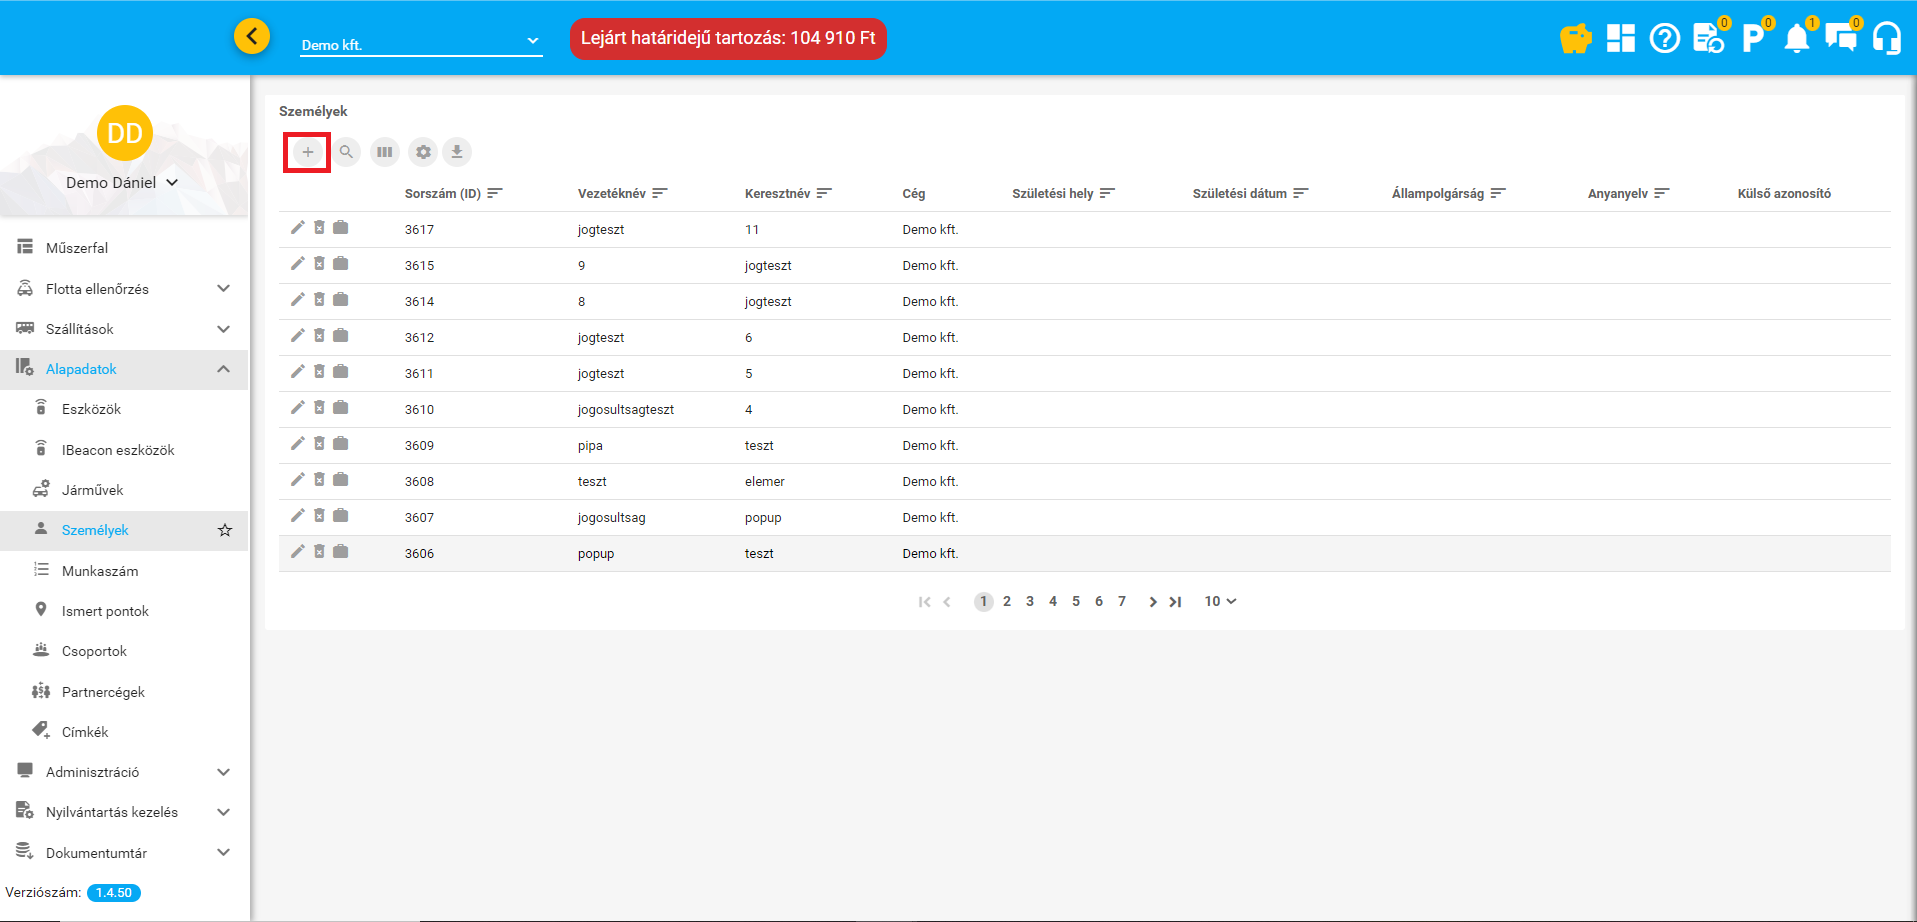Viewport: 1917px width, 922px height.
Task: Click the overdue debt red banner
Action: [x=727, y=39]
